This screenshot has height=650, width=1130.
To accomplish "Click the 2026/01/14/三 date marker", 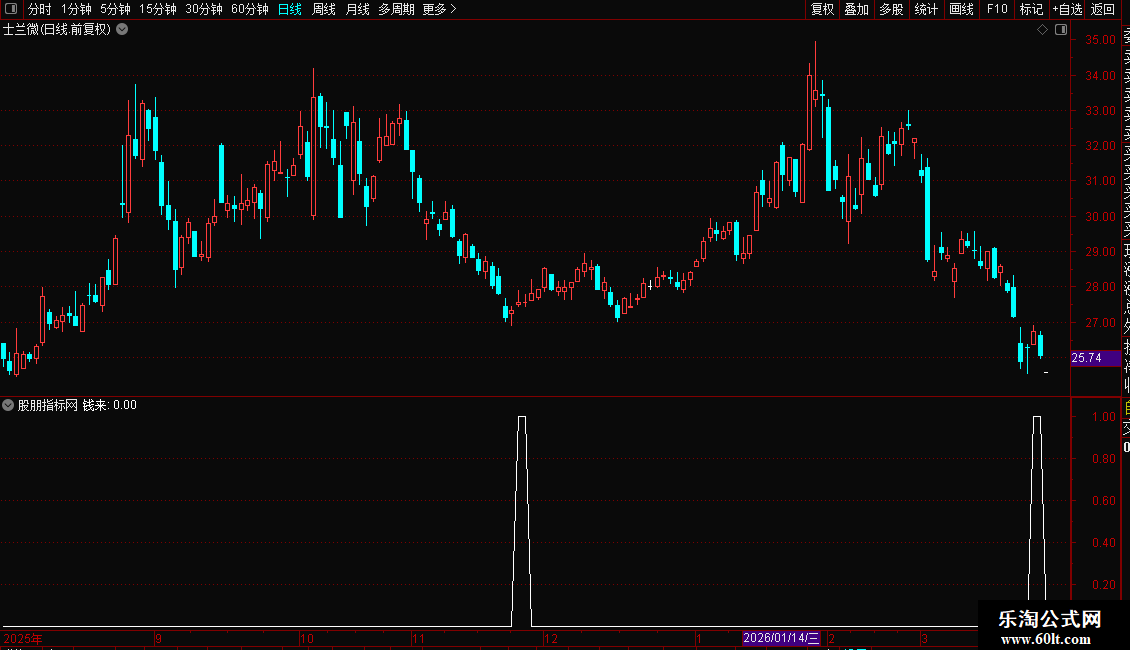I will 781,638.
